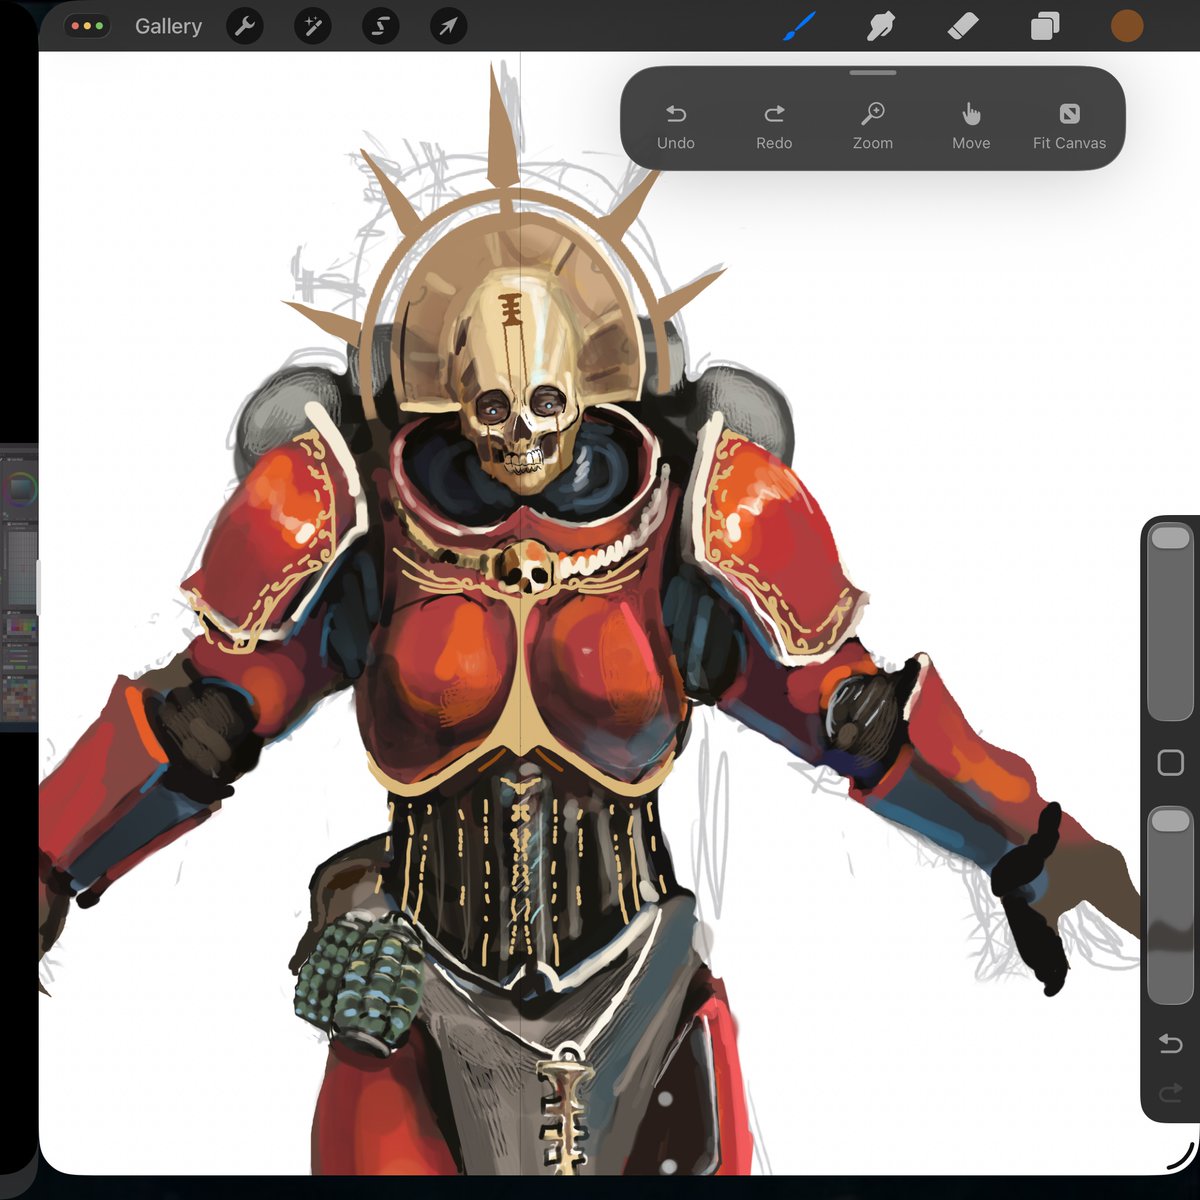Screen dimensions: 1200x1200
Task: Click the sidebar undo arrow
Action: (1170, 1044)
